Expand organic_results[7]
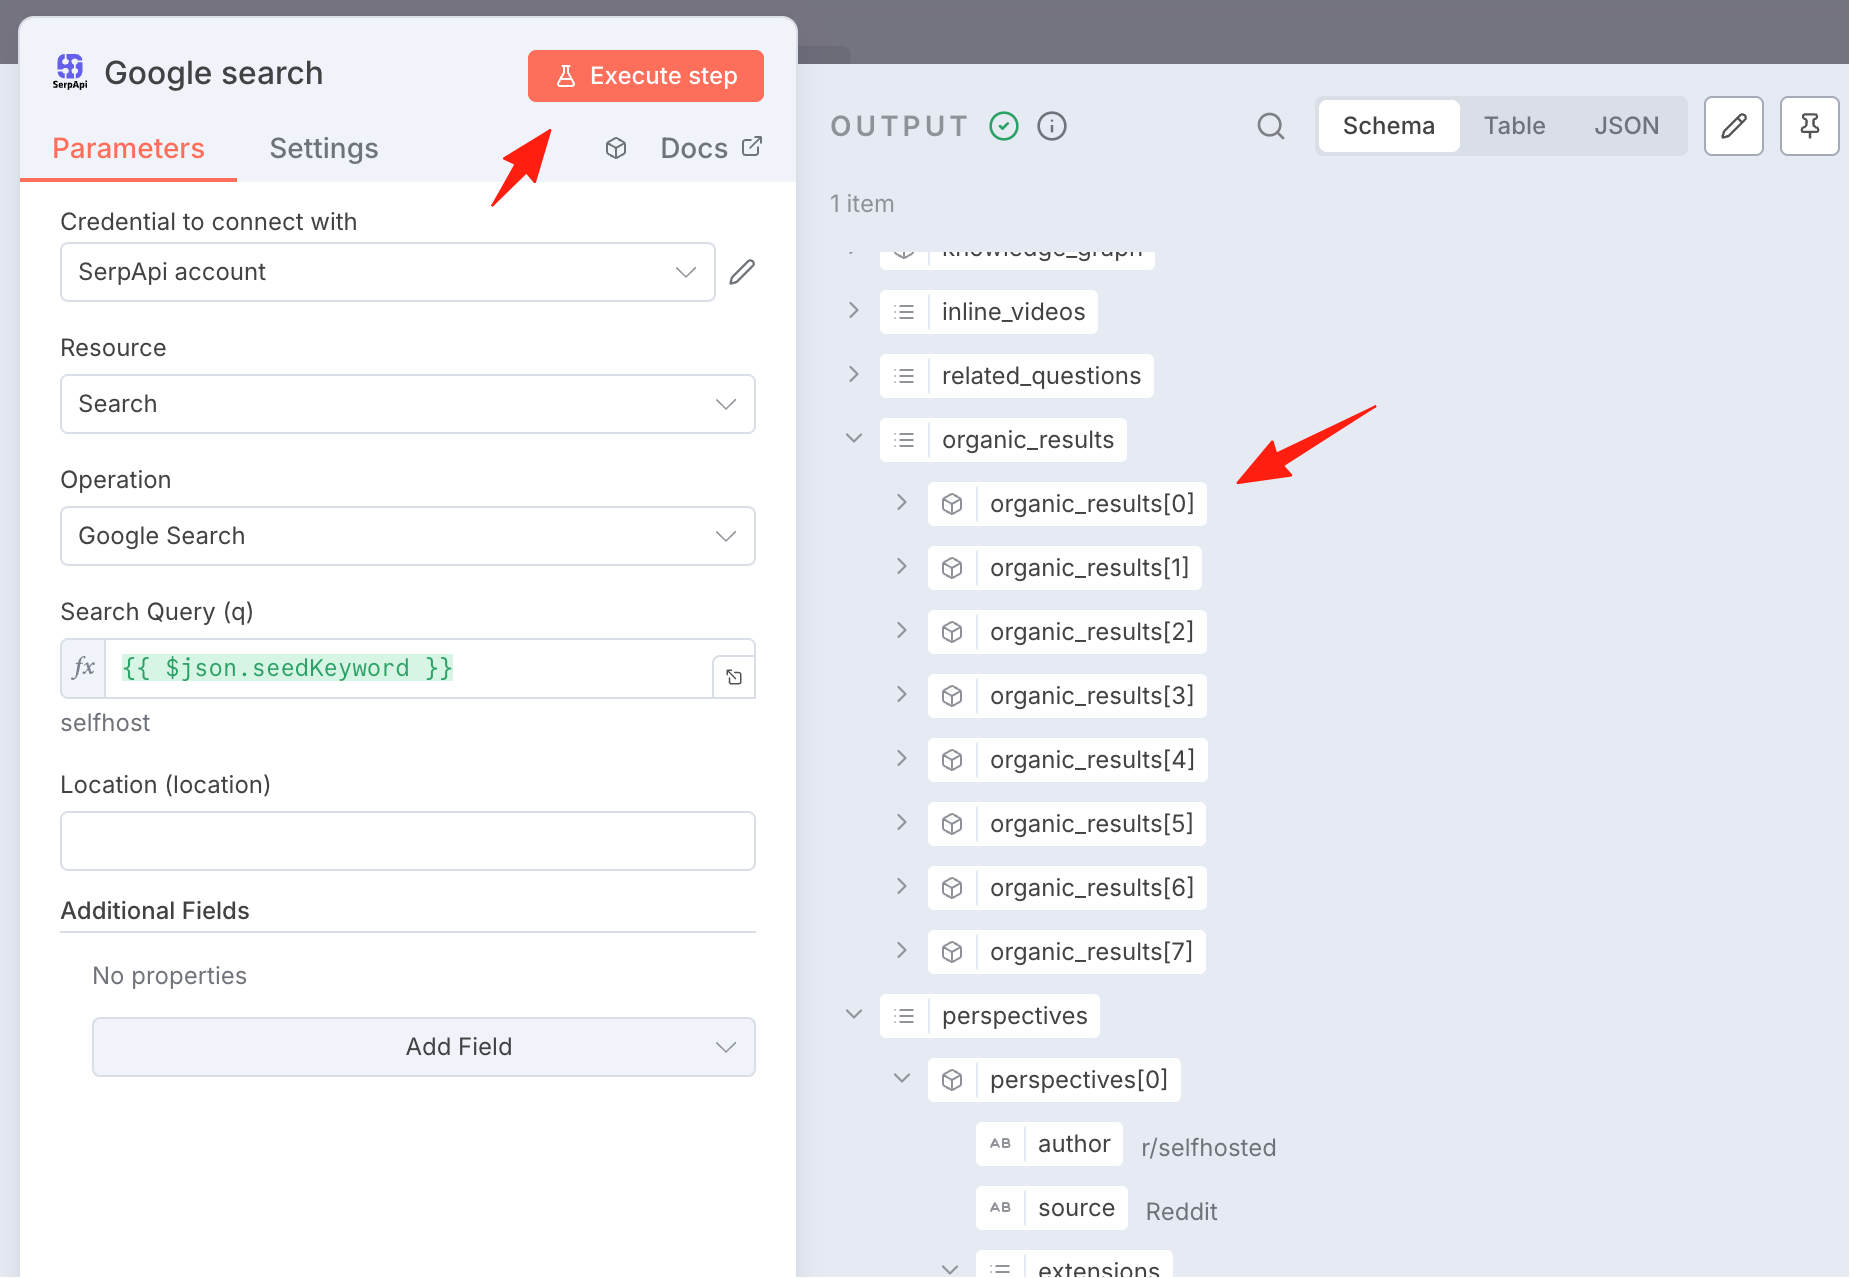Screen dimensions: 1850x1278 (902, 951)
